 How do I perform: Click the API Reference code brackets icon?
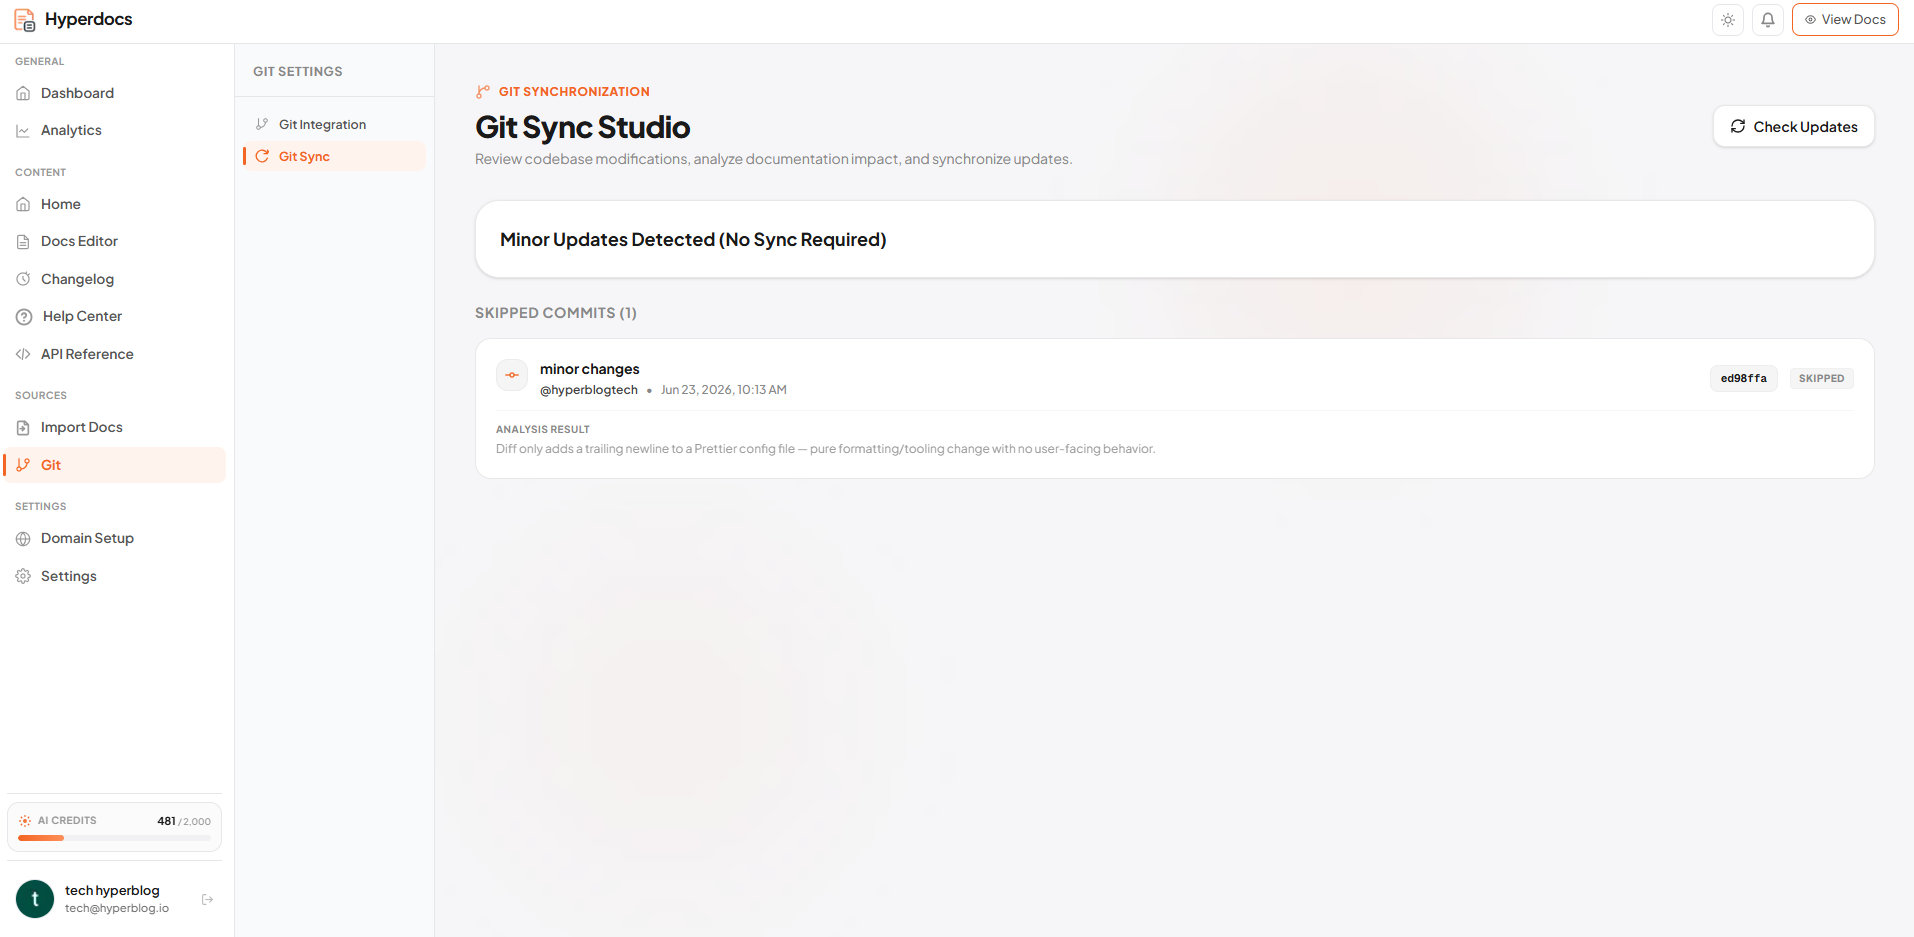pyautogui.click(x=23, y=354)
